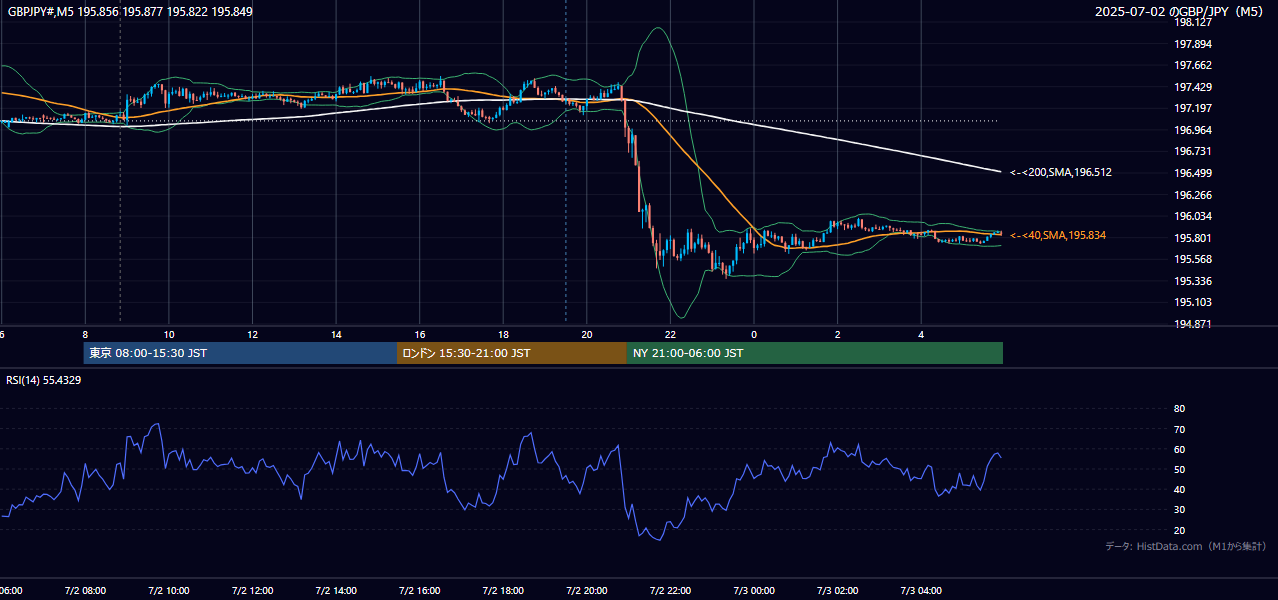This screenshot has height=600, width=1278.
Task: Click hour 16 on the price chart axis
Action: pyautogui.click(x=420, y=335)
